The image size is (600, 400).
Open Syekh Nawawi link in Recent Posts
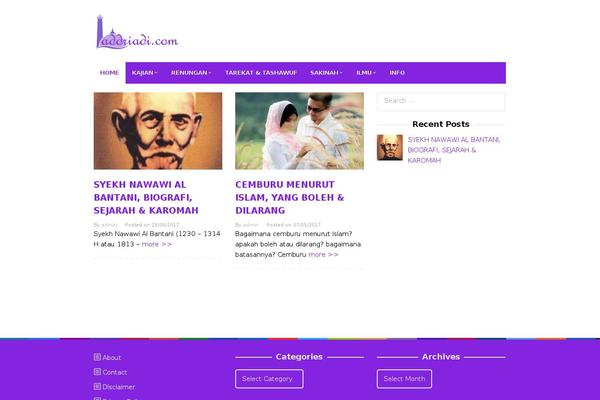point(454,150)
